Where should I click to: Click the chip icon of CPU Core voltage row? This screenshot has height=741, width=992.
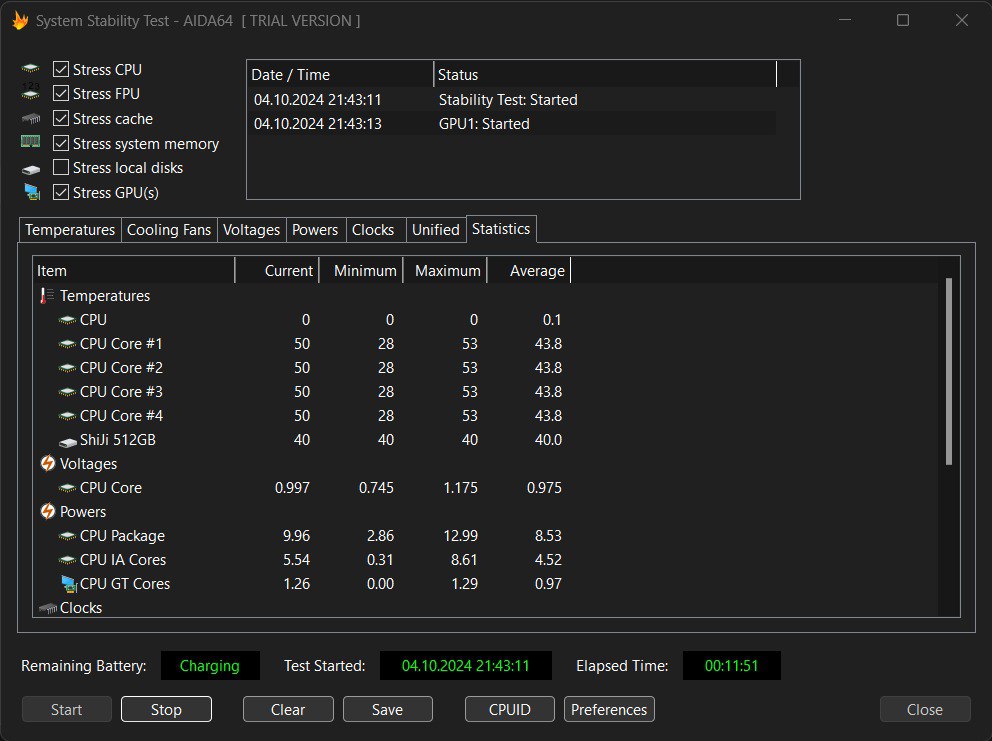tap(67, 489)
